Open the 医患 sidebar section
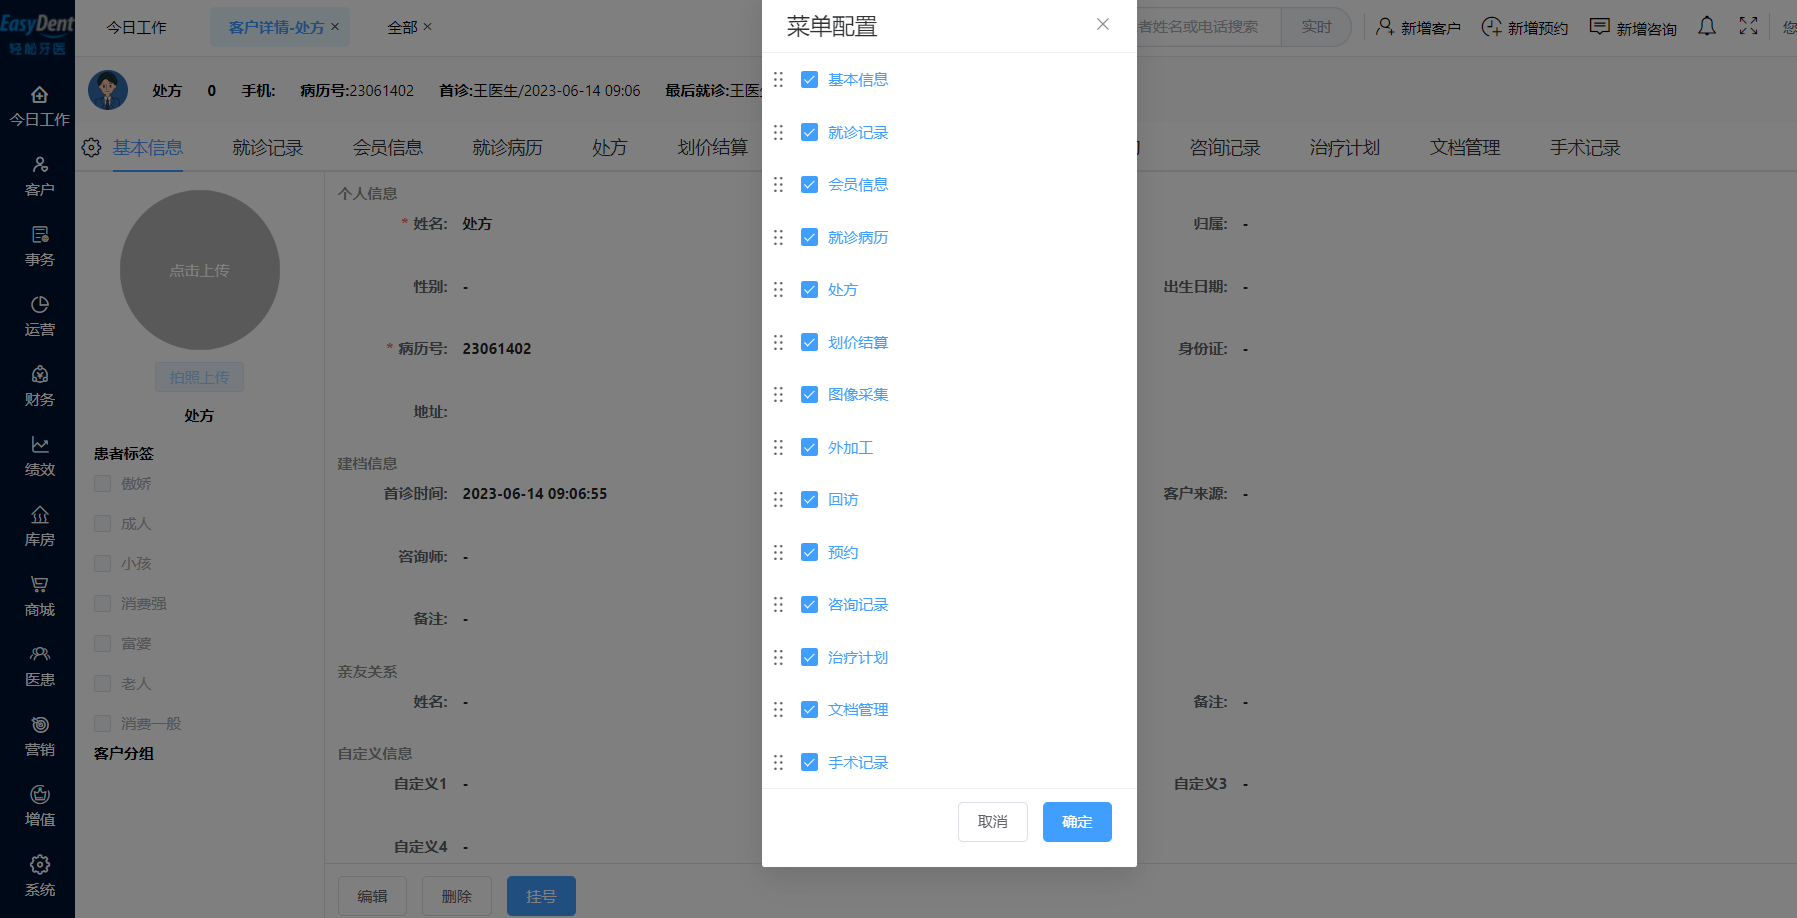Screen dimensions: 1797x918 (x=39, y=667)
